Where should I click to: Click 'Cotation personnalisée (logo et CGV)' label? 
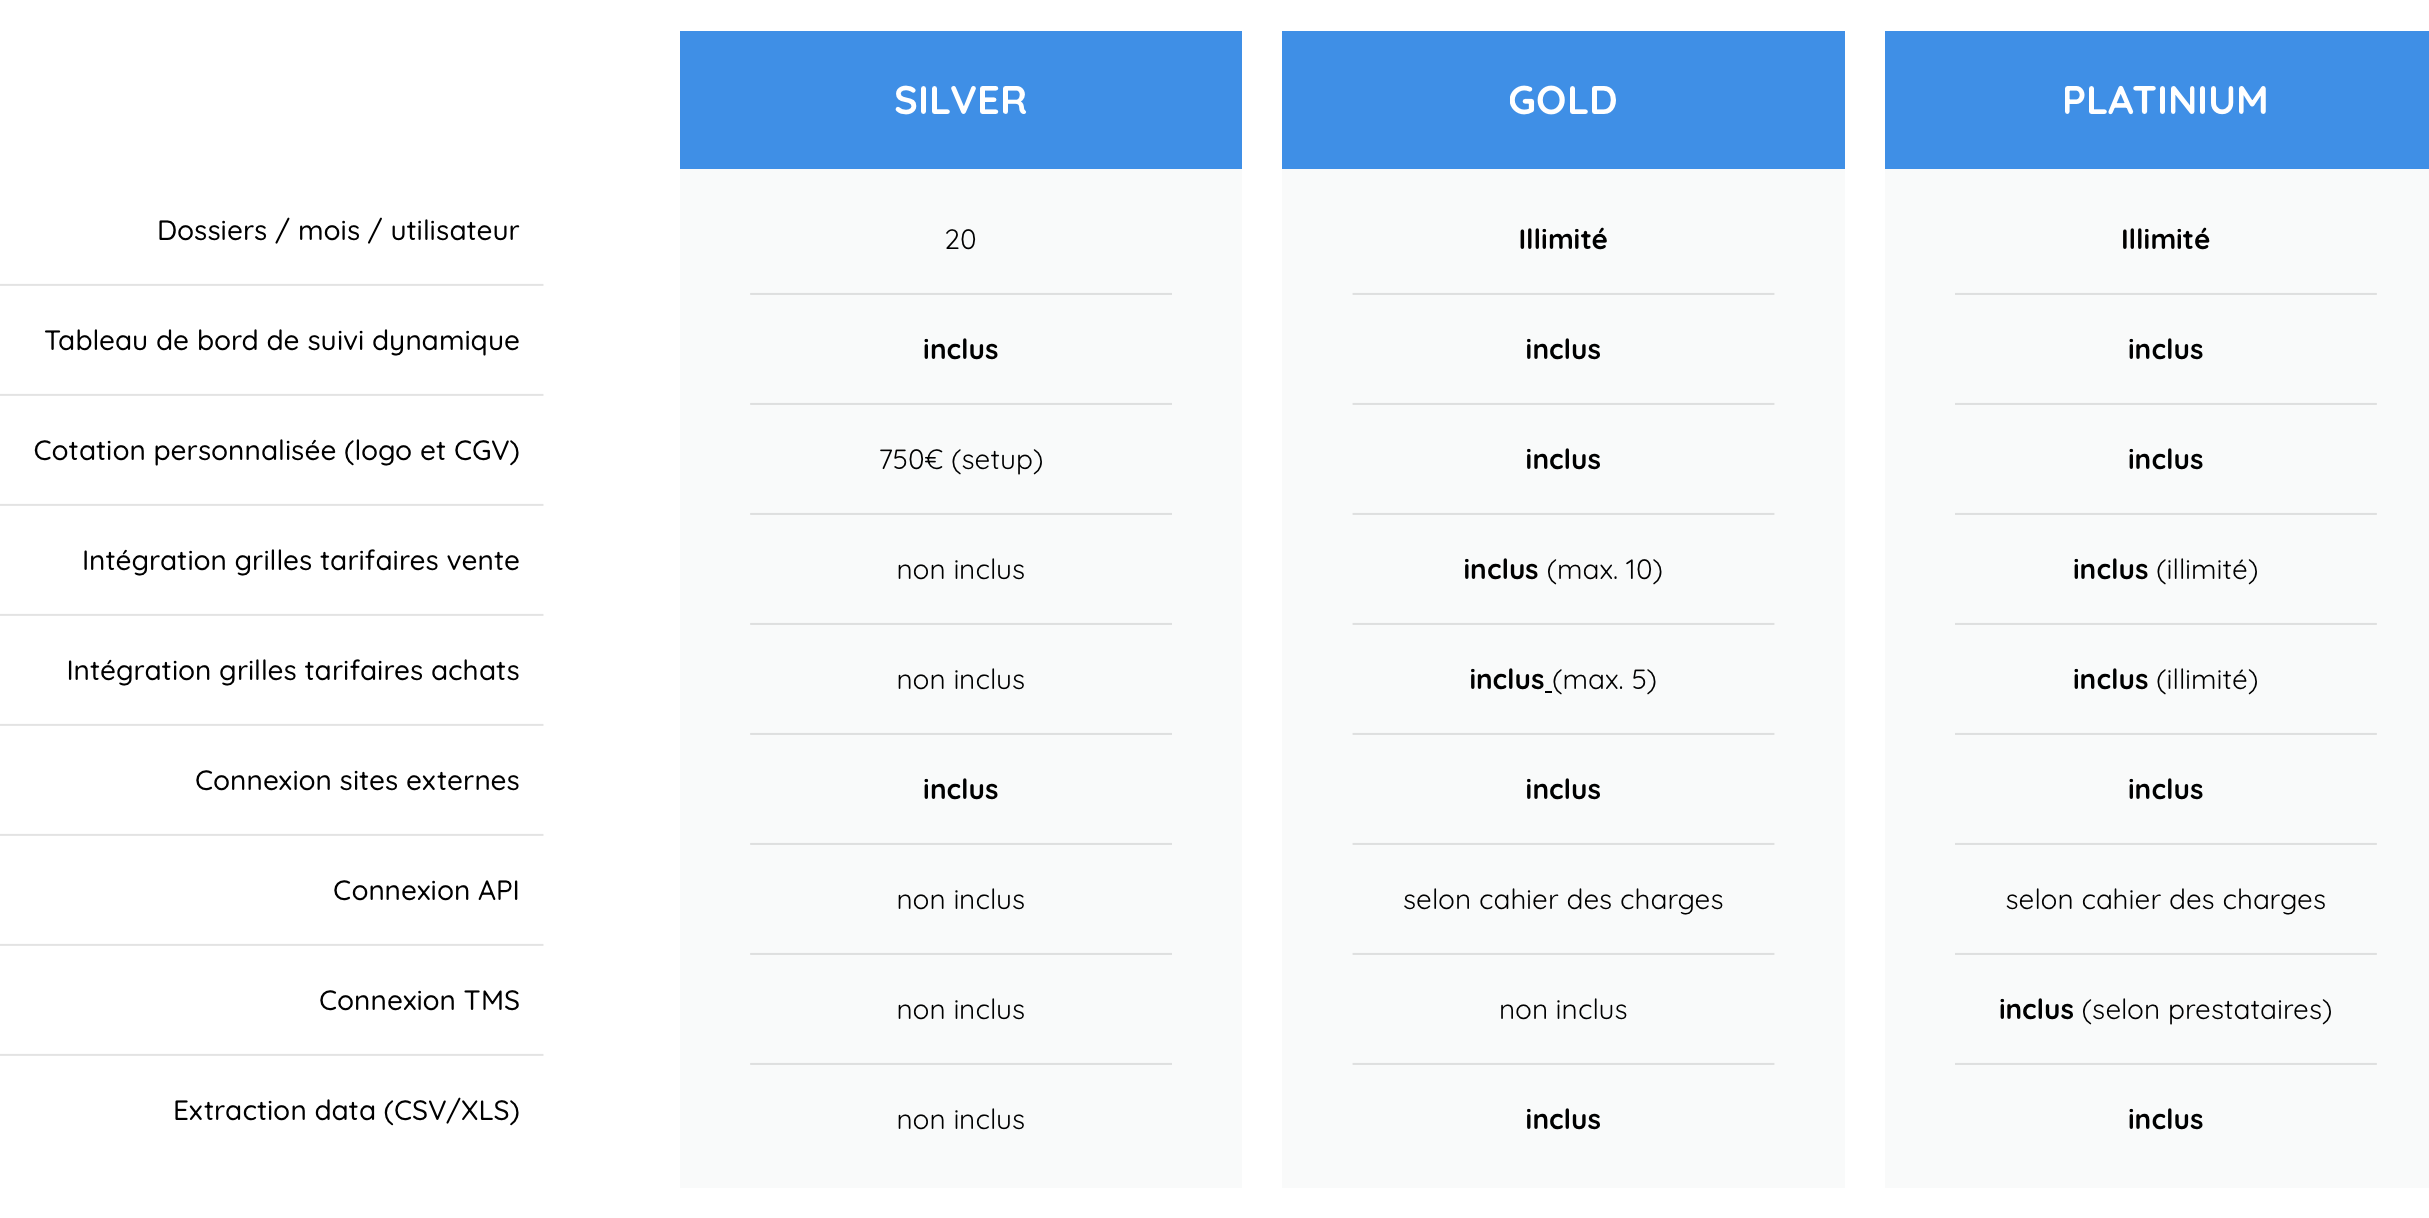coord(277,451)
